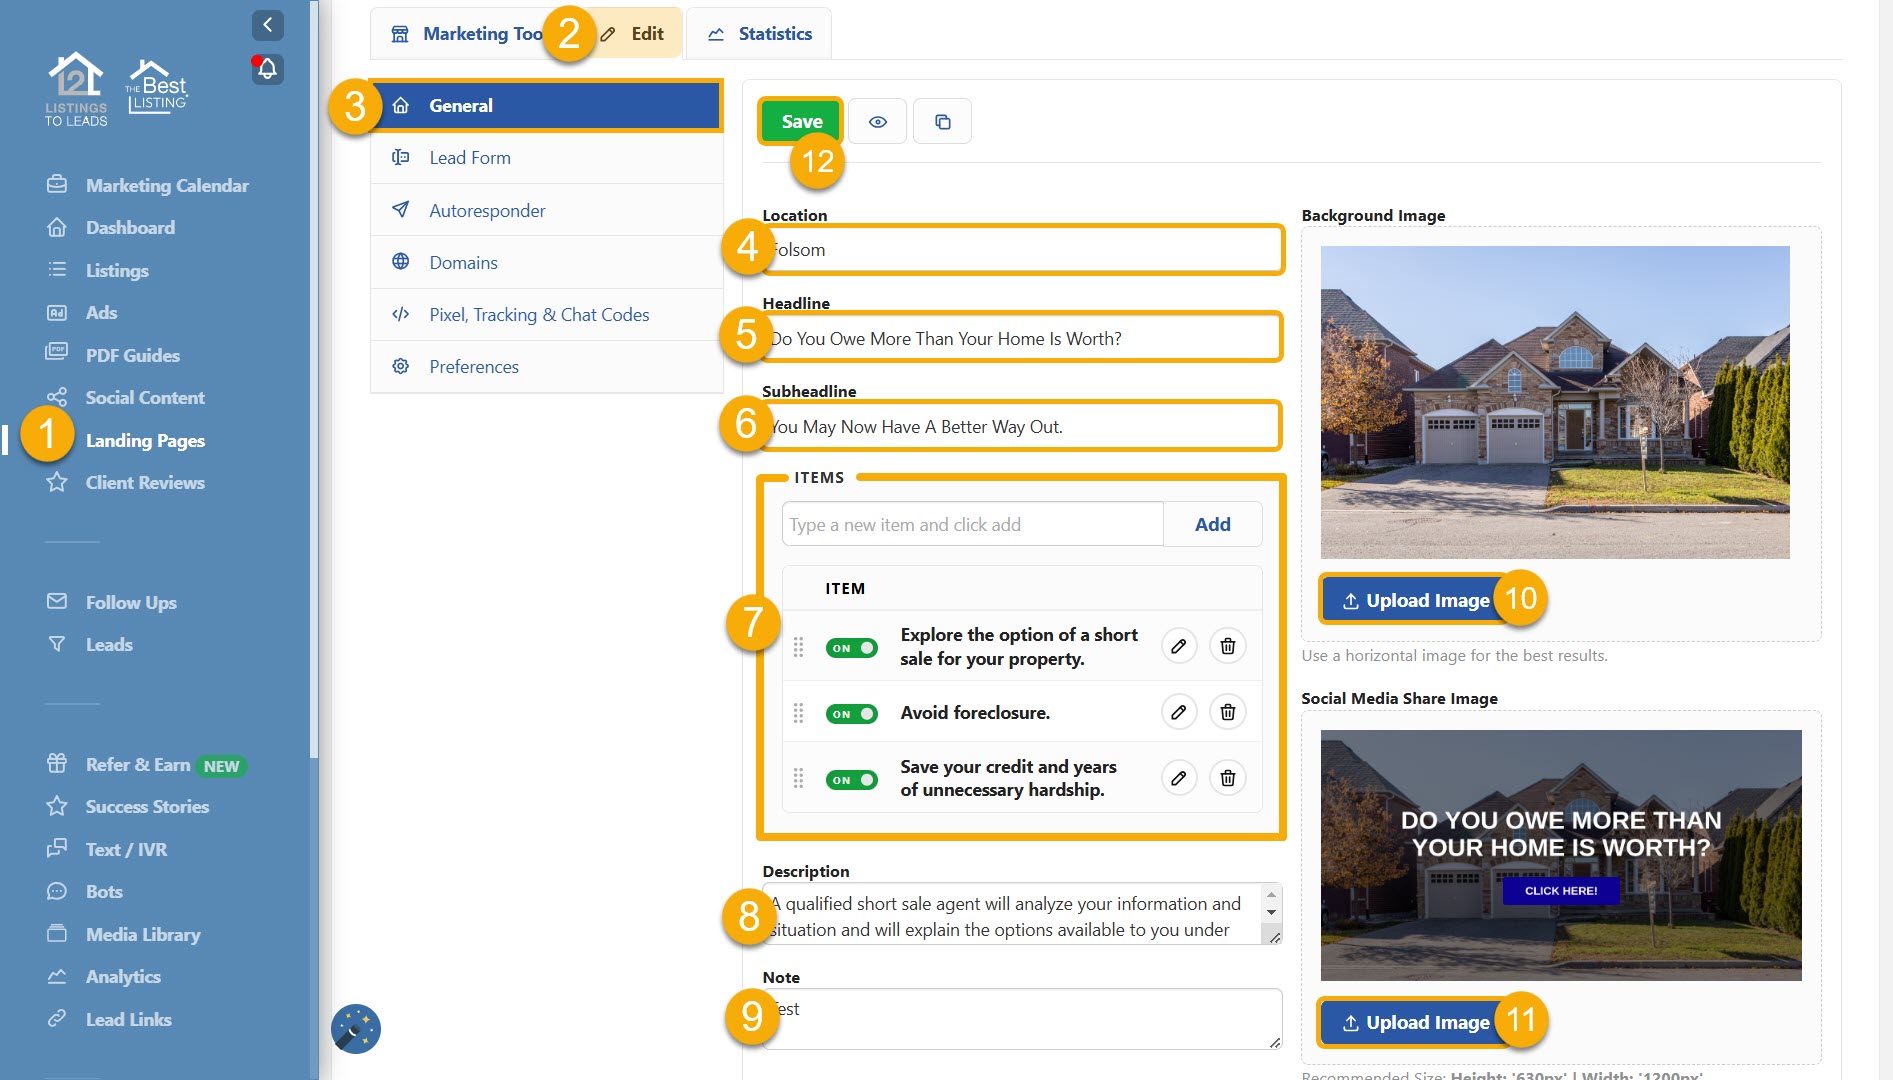Screen dimensions: 1893x1080
Task: Delete the 'Explore the option of a short sale' item
Action: [x=1227, y=646]
